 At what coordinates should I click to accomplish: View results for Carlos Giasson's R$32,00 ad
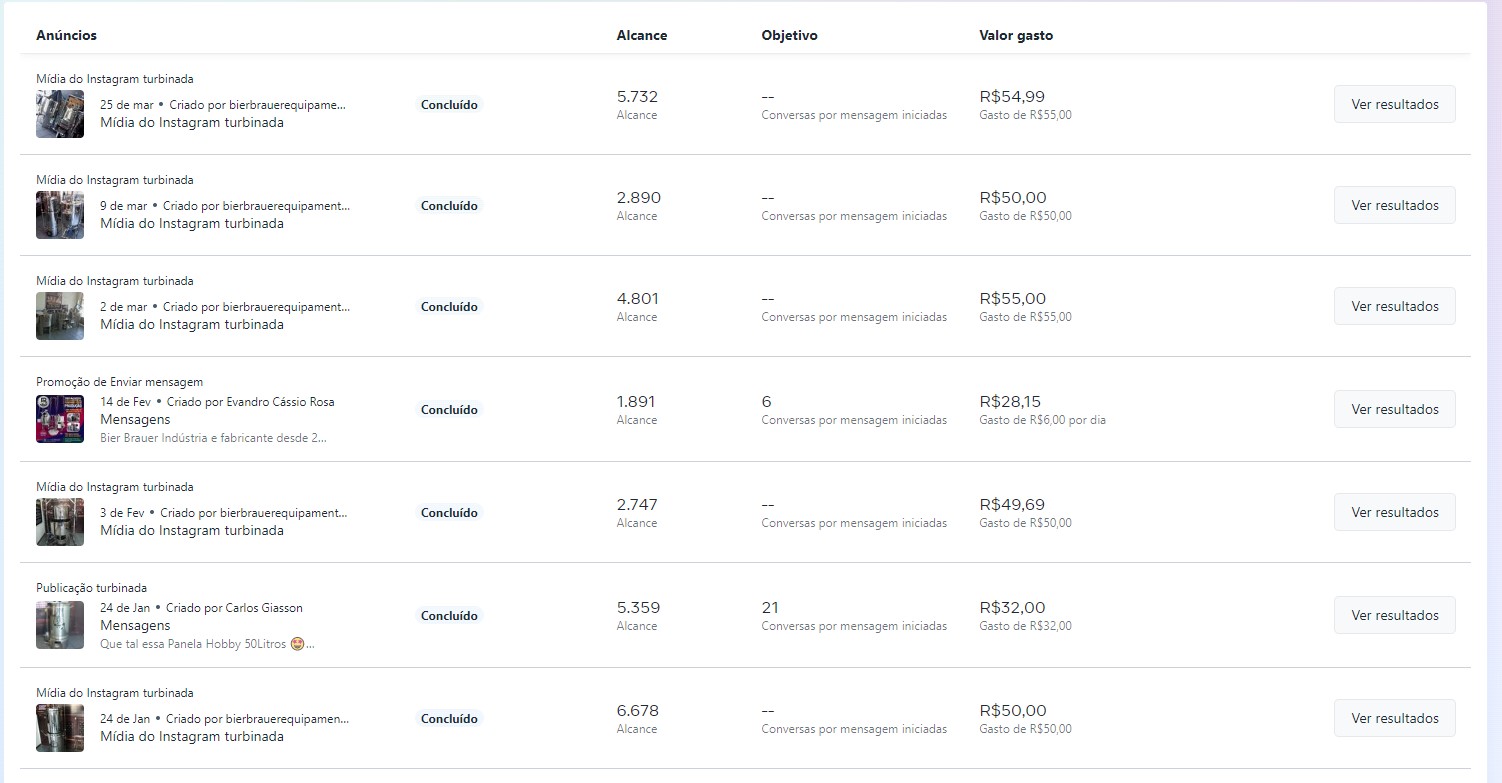(1394, 615)
